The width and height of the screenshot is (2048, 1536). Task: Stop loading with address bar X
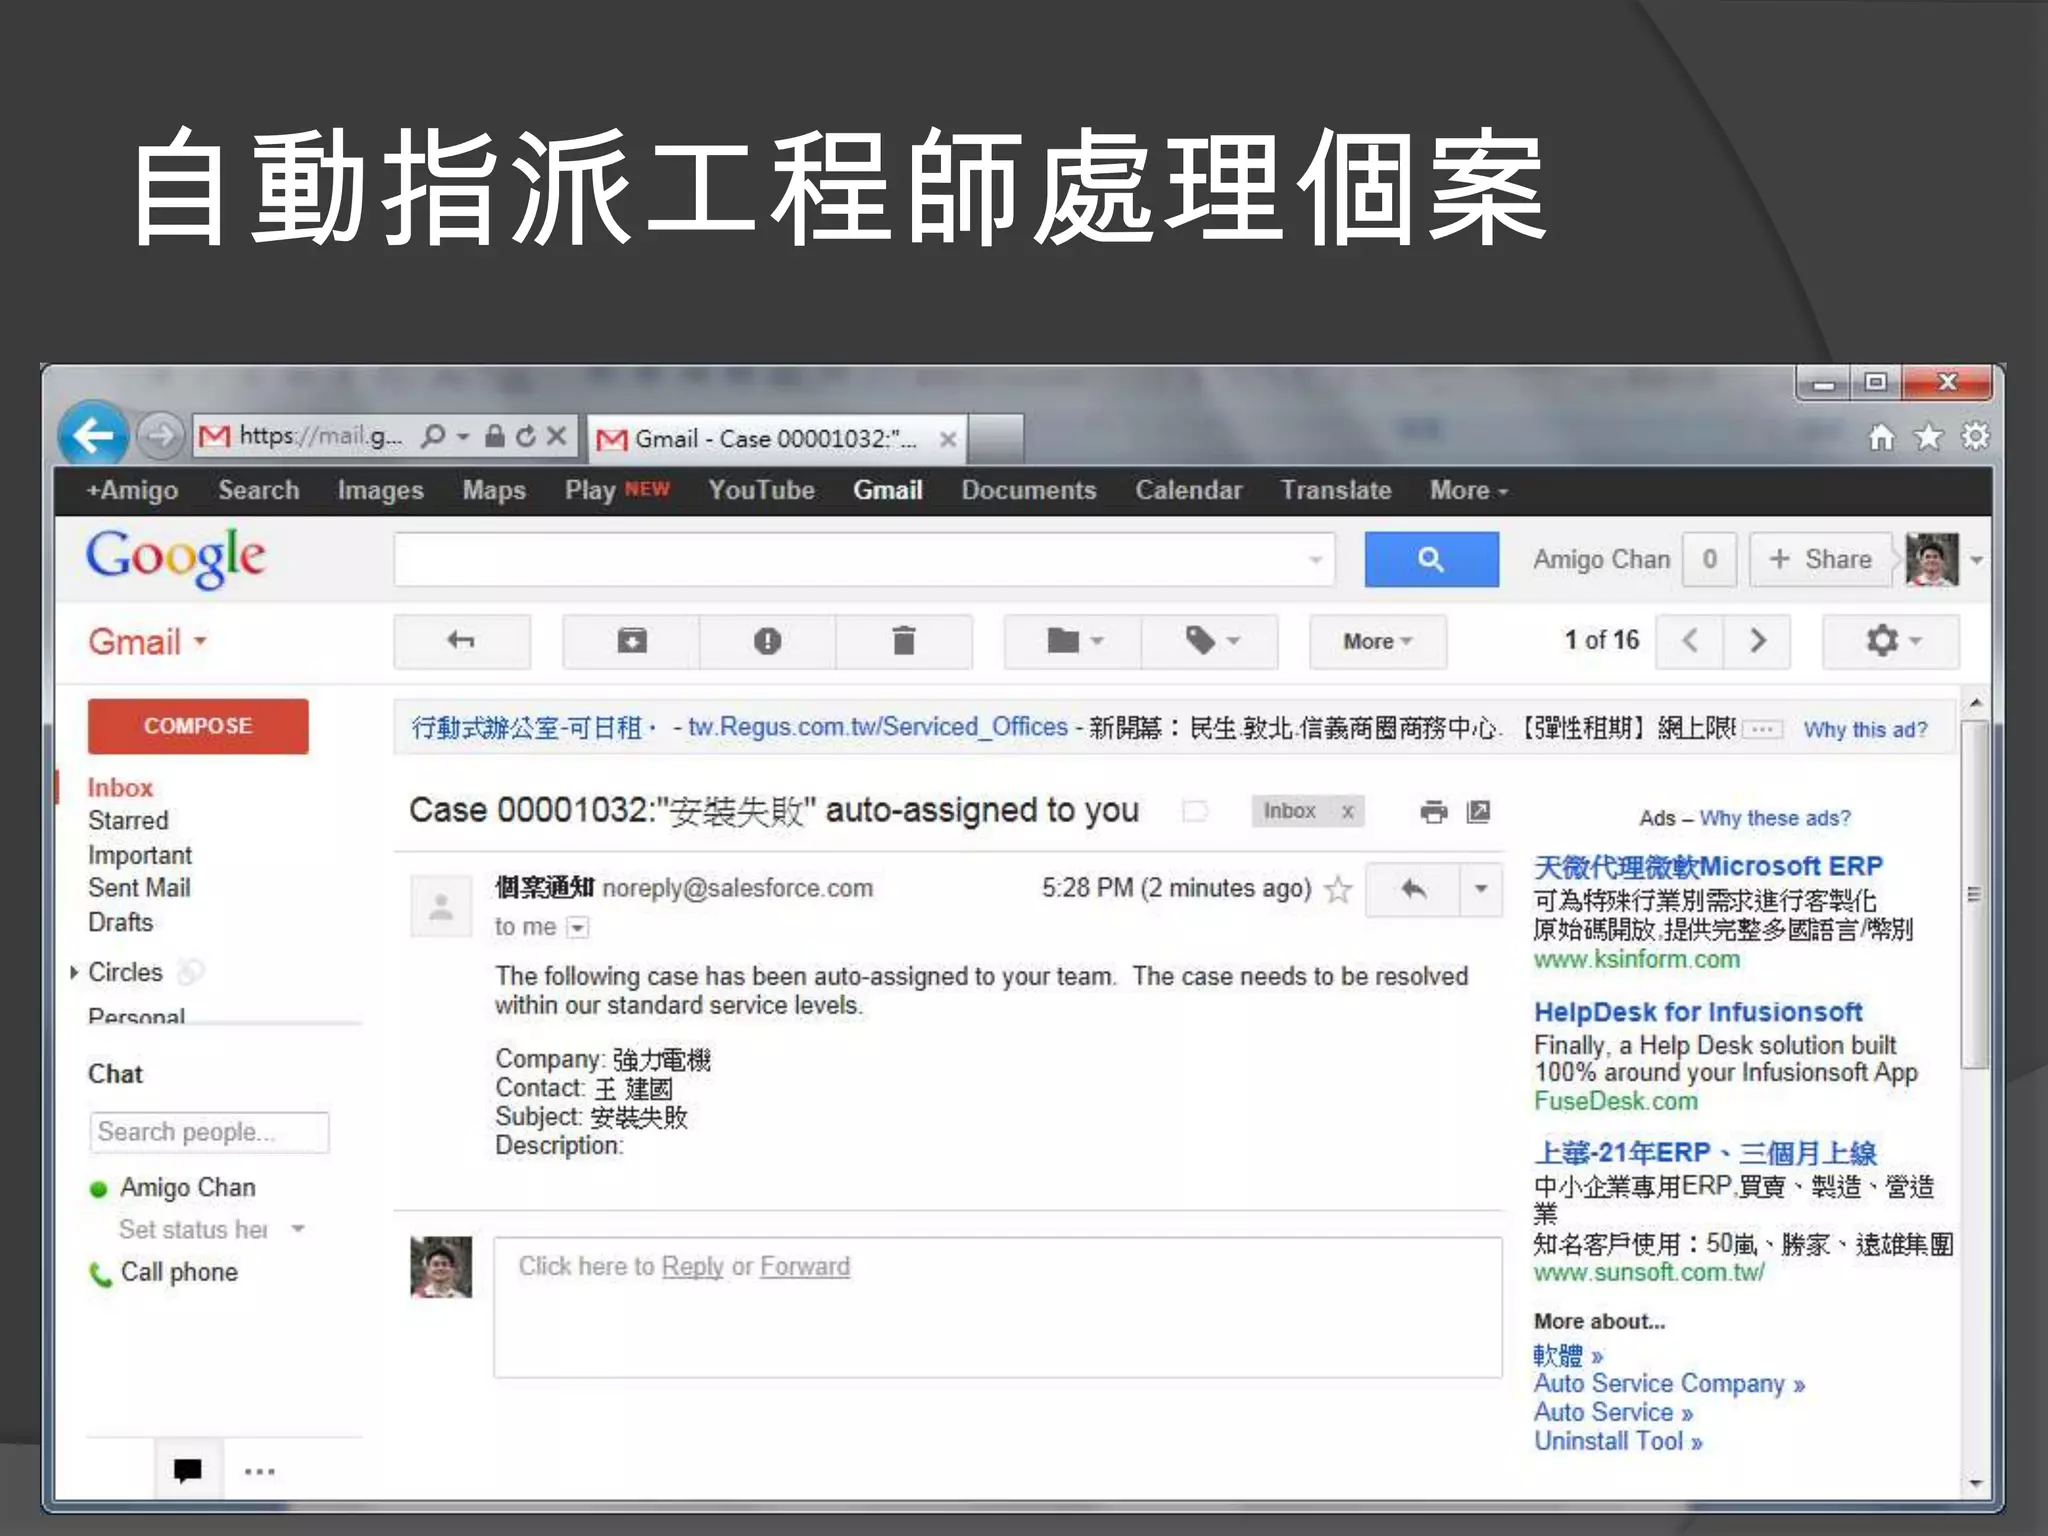557,436
